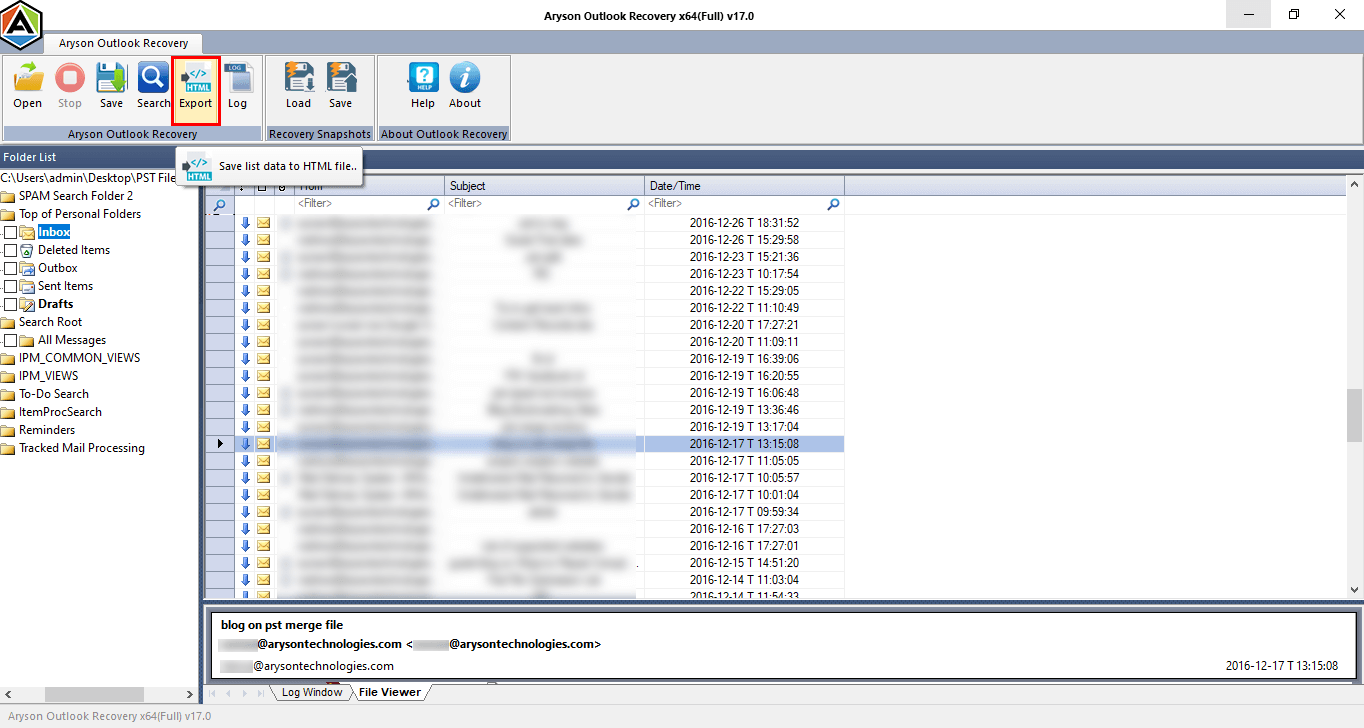
Task: Click the envelope icon in the 13:15:08 row
Action: [264, 443]
